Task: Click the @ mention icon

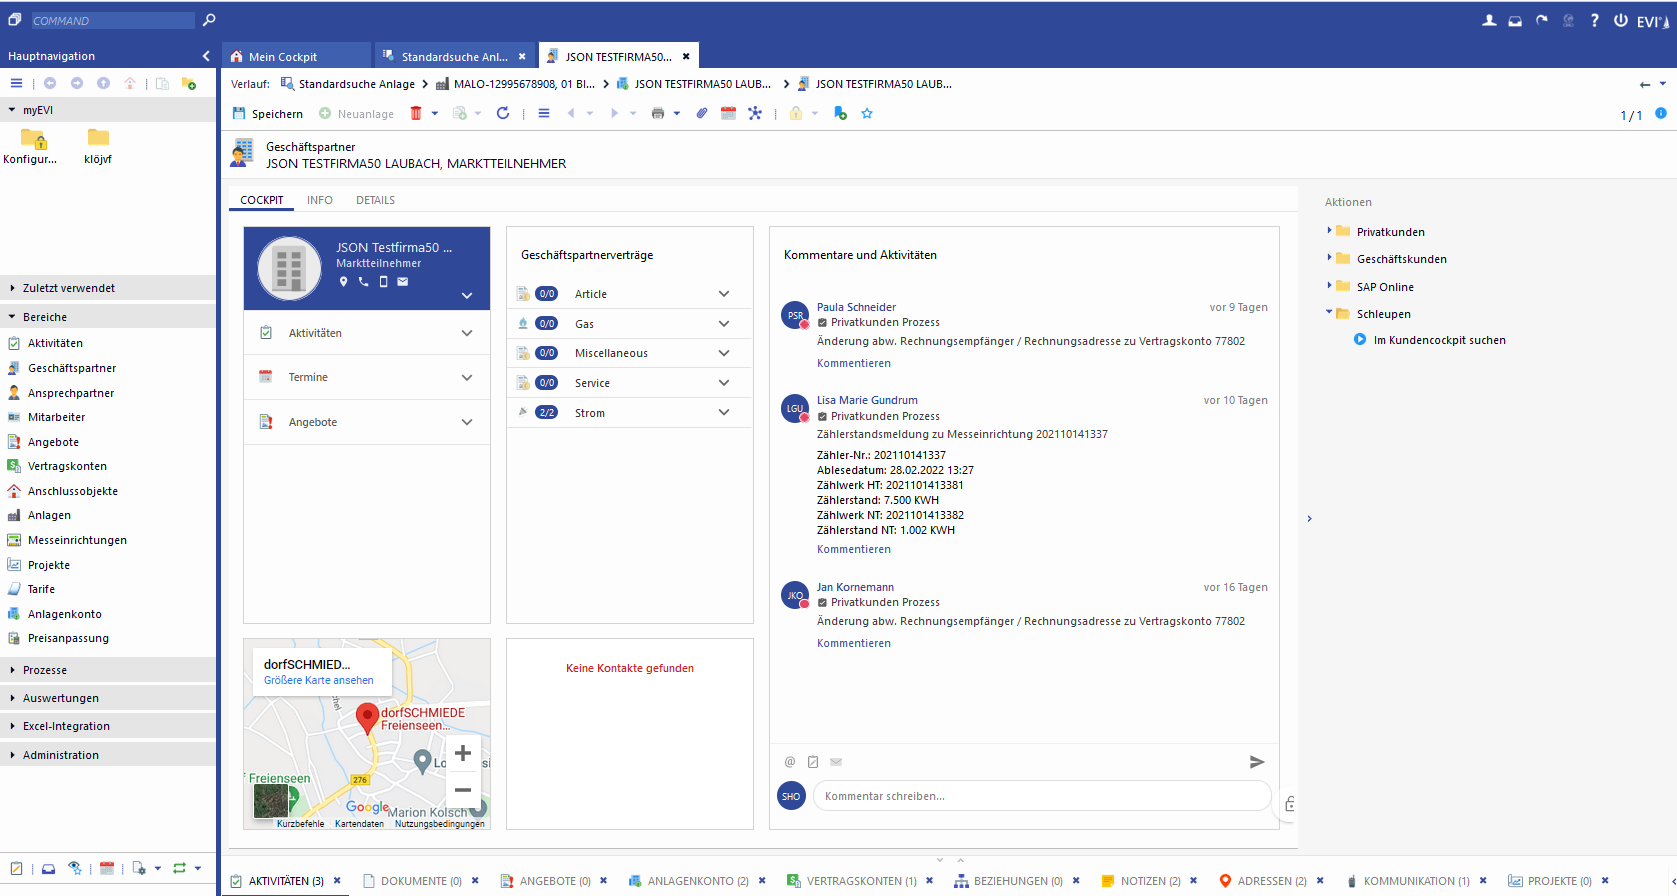Action: coord(790,762)
